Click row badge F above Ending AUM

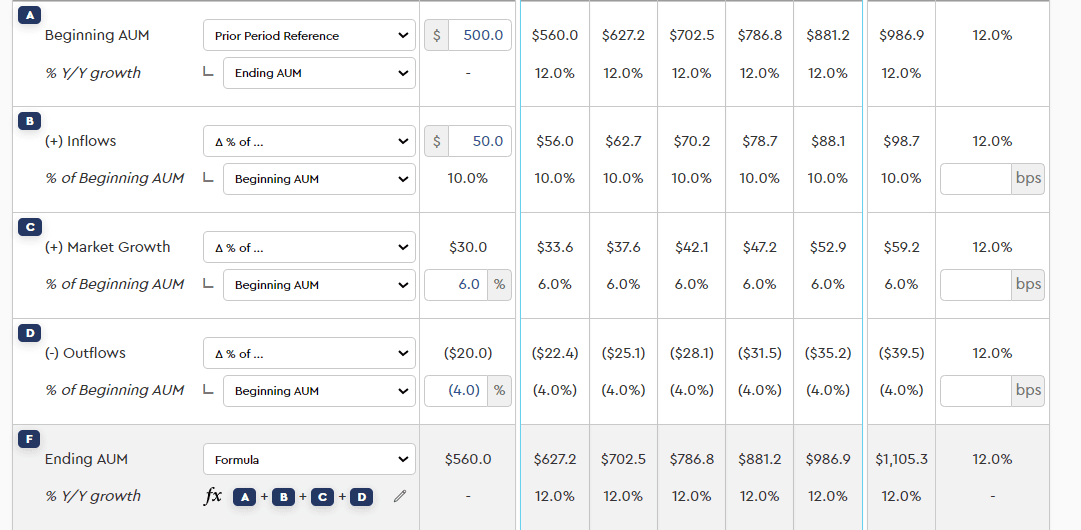point(29,439)
